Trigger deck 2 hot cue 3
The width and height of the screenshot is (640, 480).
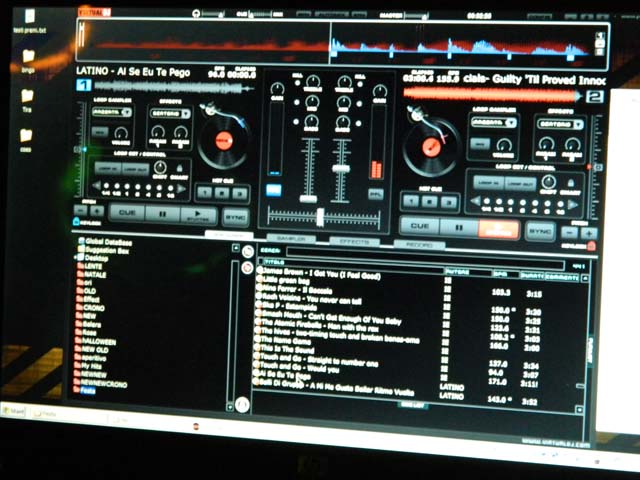pos(449,202)
